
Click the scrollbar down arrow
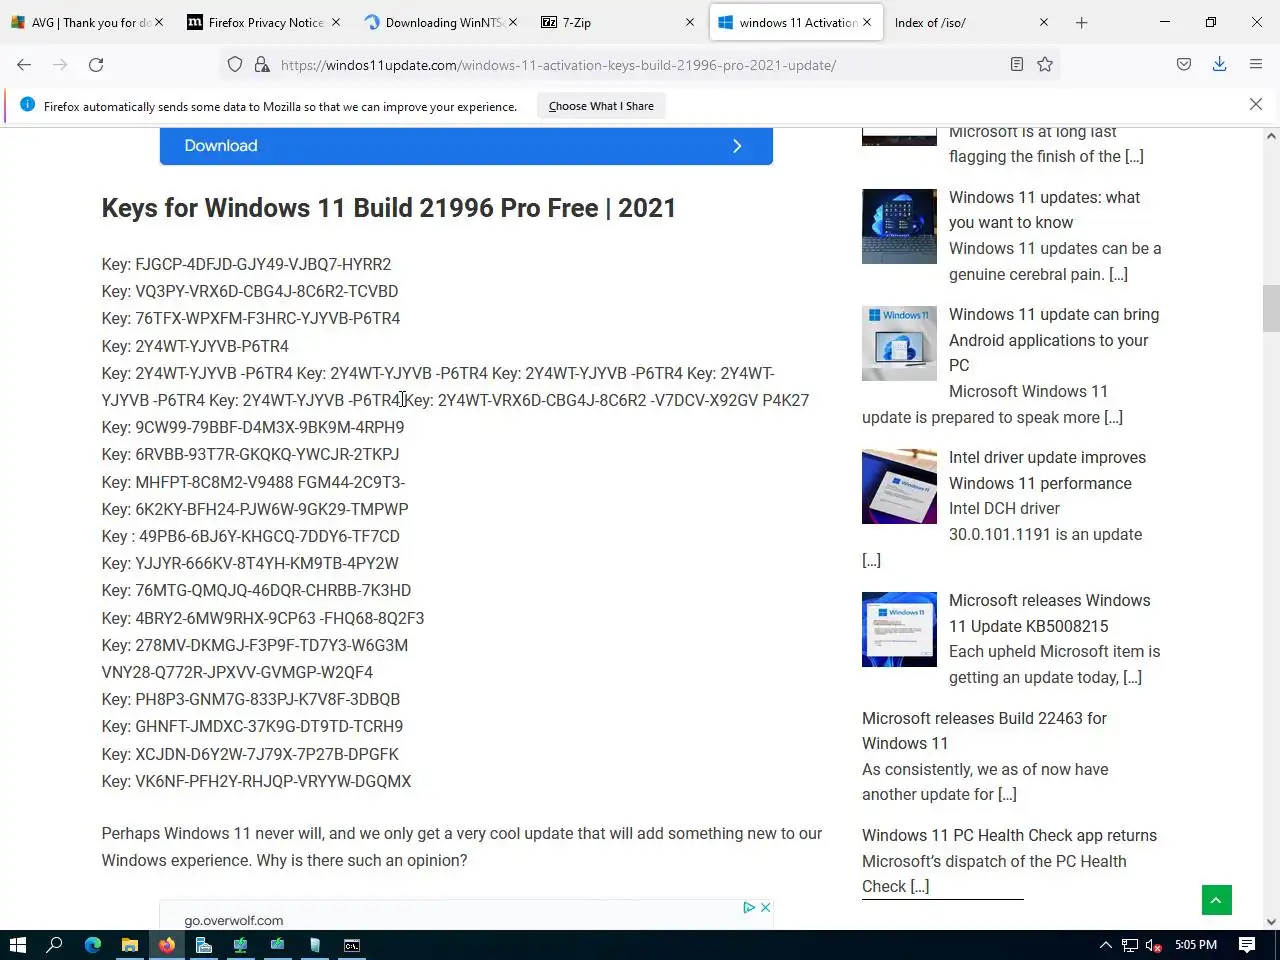pyautogui.click(x=1271, y=922)
